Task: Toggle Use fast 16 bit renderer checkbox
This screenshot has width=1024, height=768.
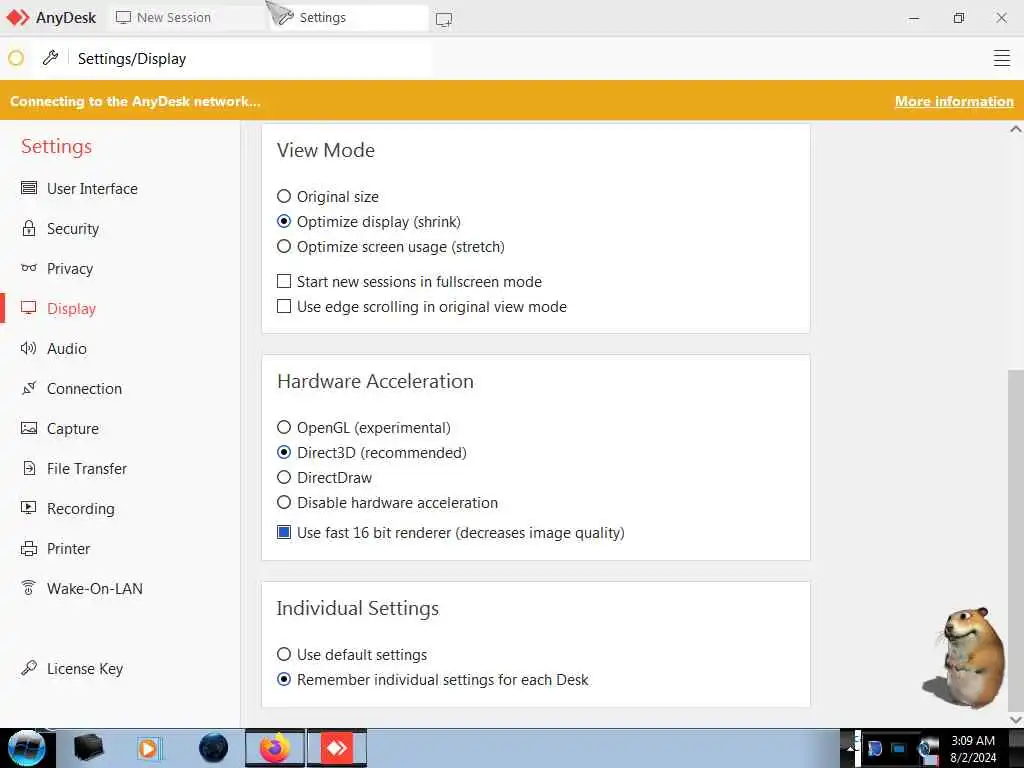Action: pyautogui.click(x=283, y=532)
